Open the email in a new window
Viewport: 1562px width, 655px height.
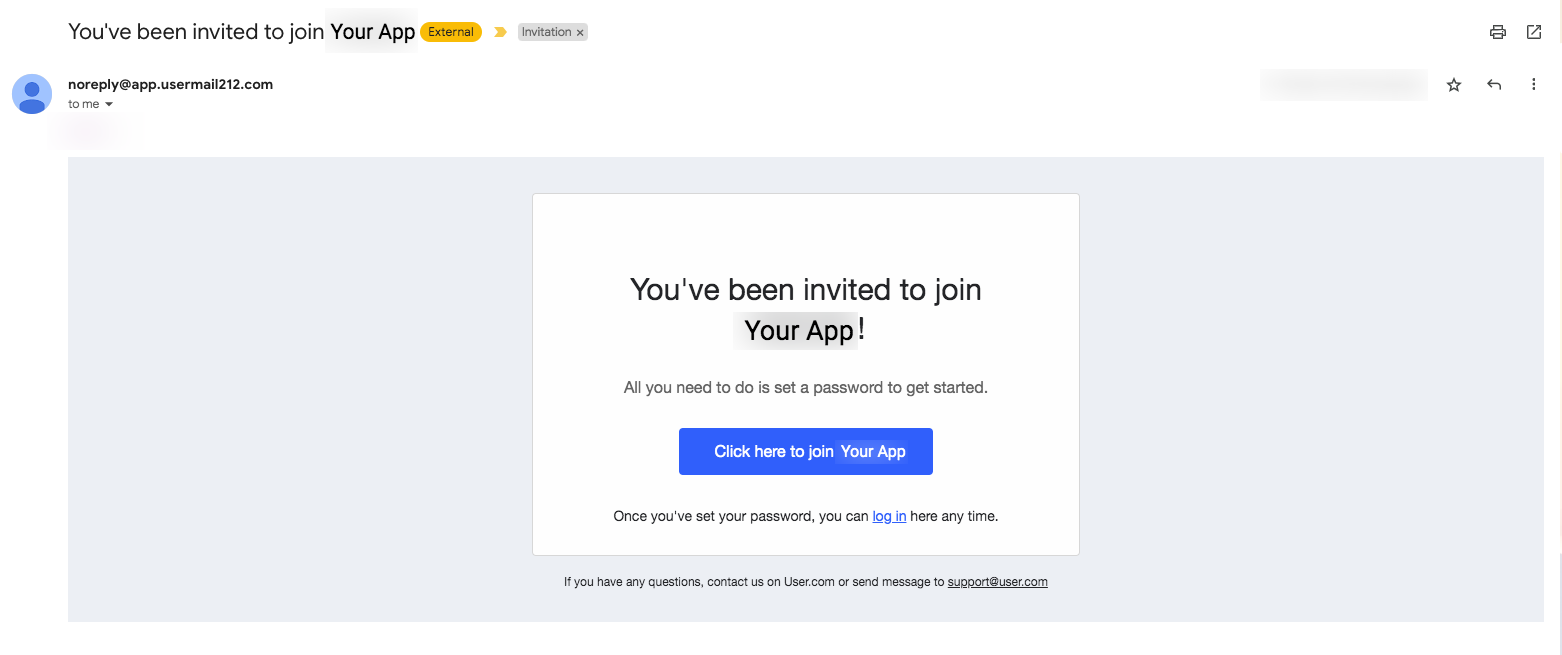coord(1534,32)
